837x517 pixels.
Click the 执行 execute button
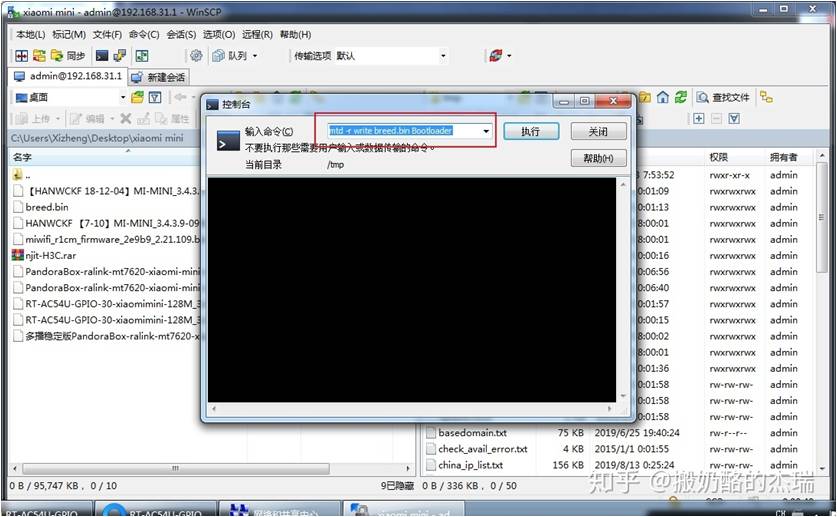click(x=531, y=131)
